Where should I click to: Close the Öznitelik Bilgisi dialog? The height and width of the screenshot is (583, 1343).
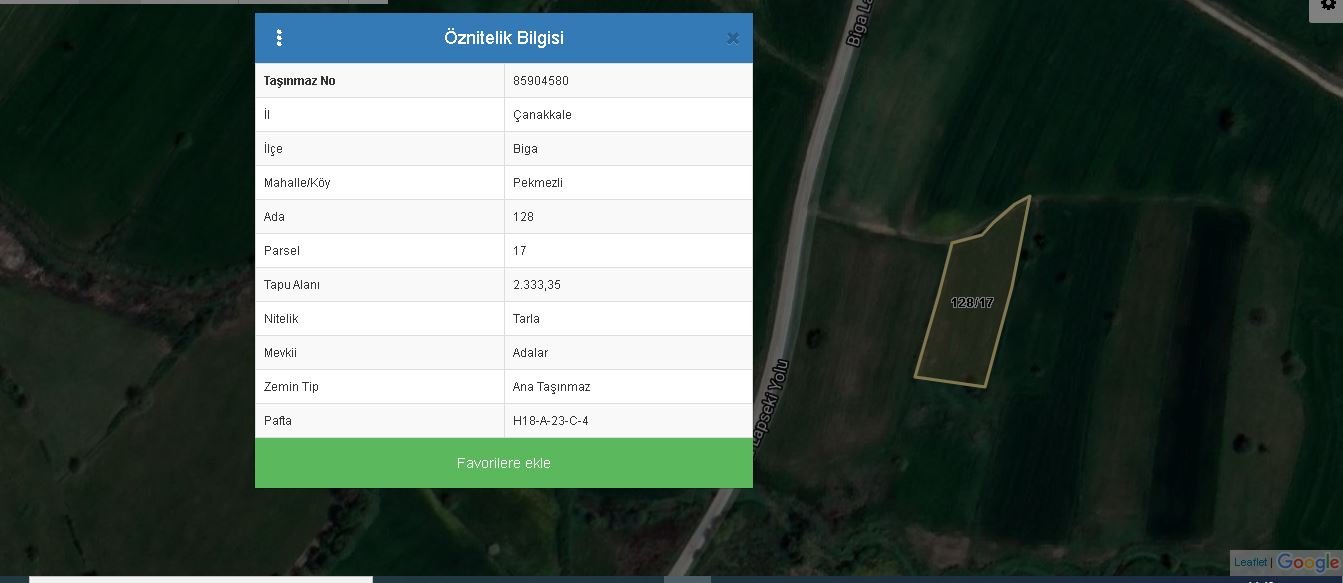[x=732, y=39]
